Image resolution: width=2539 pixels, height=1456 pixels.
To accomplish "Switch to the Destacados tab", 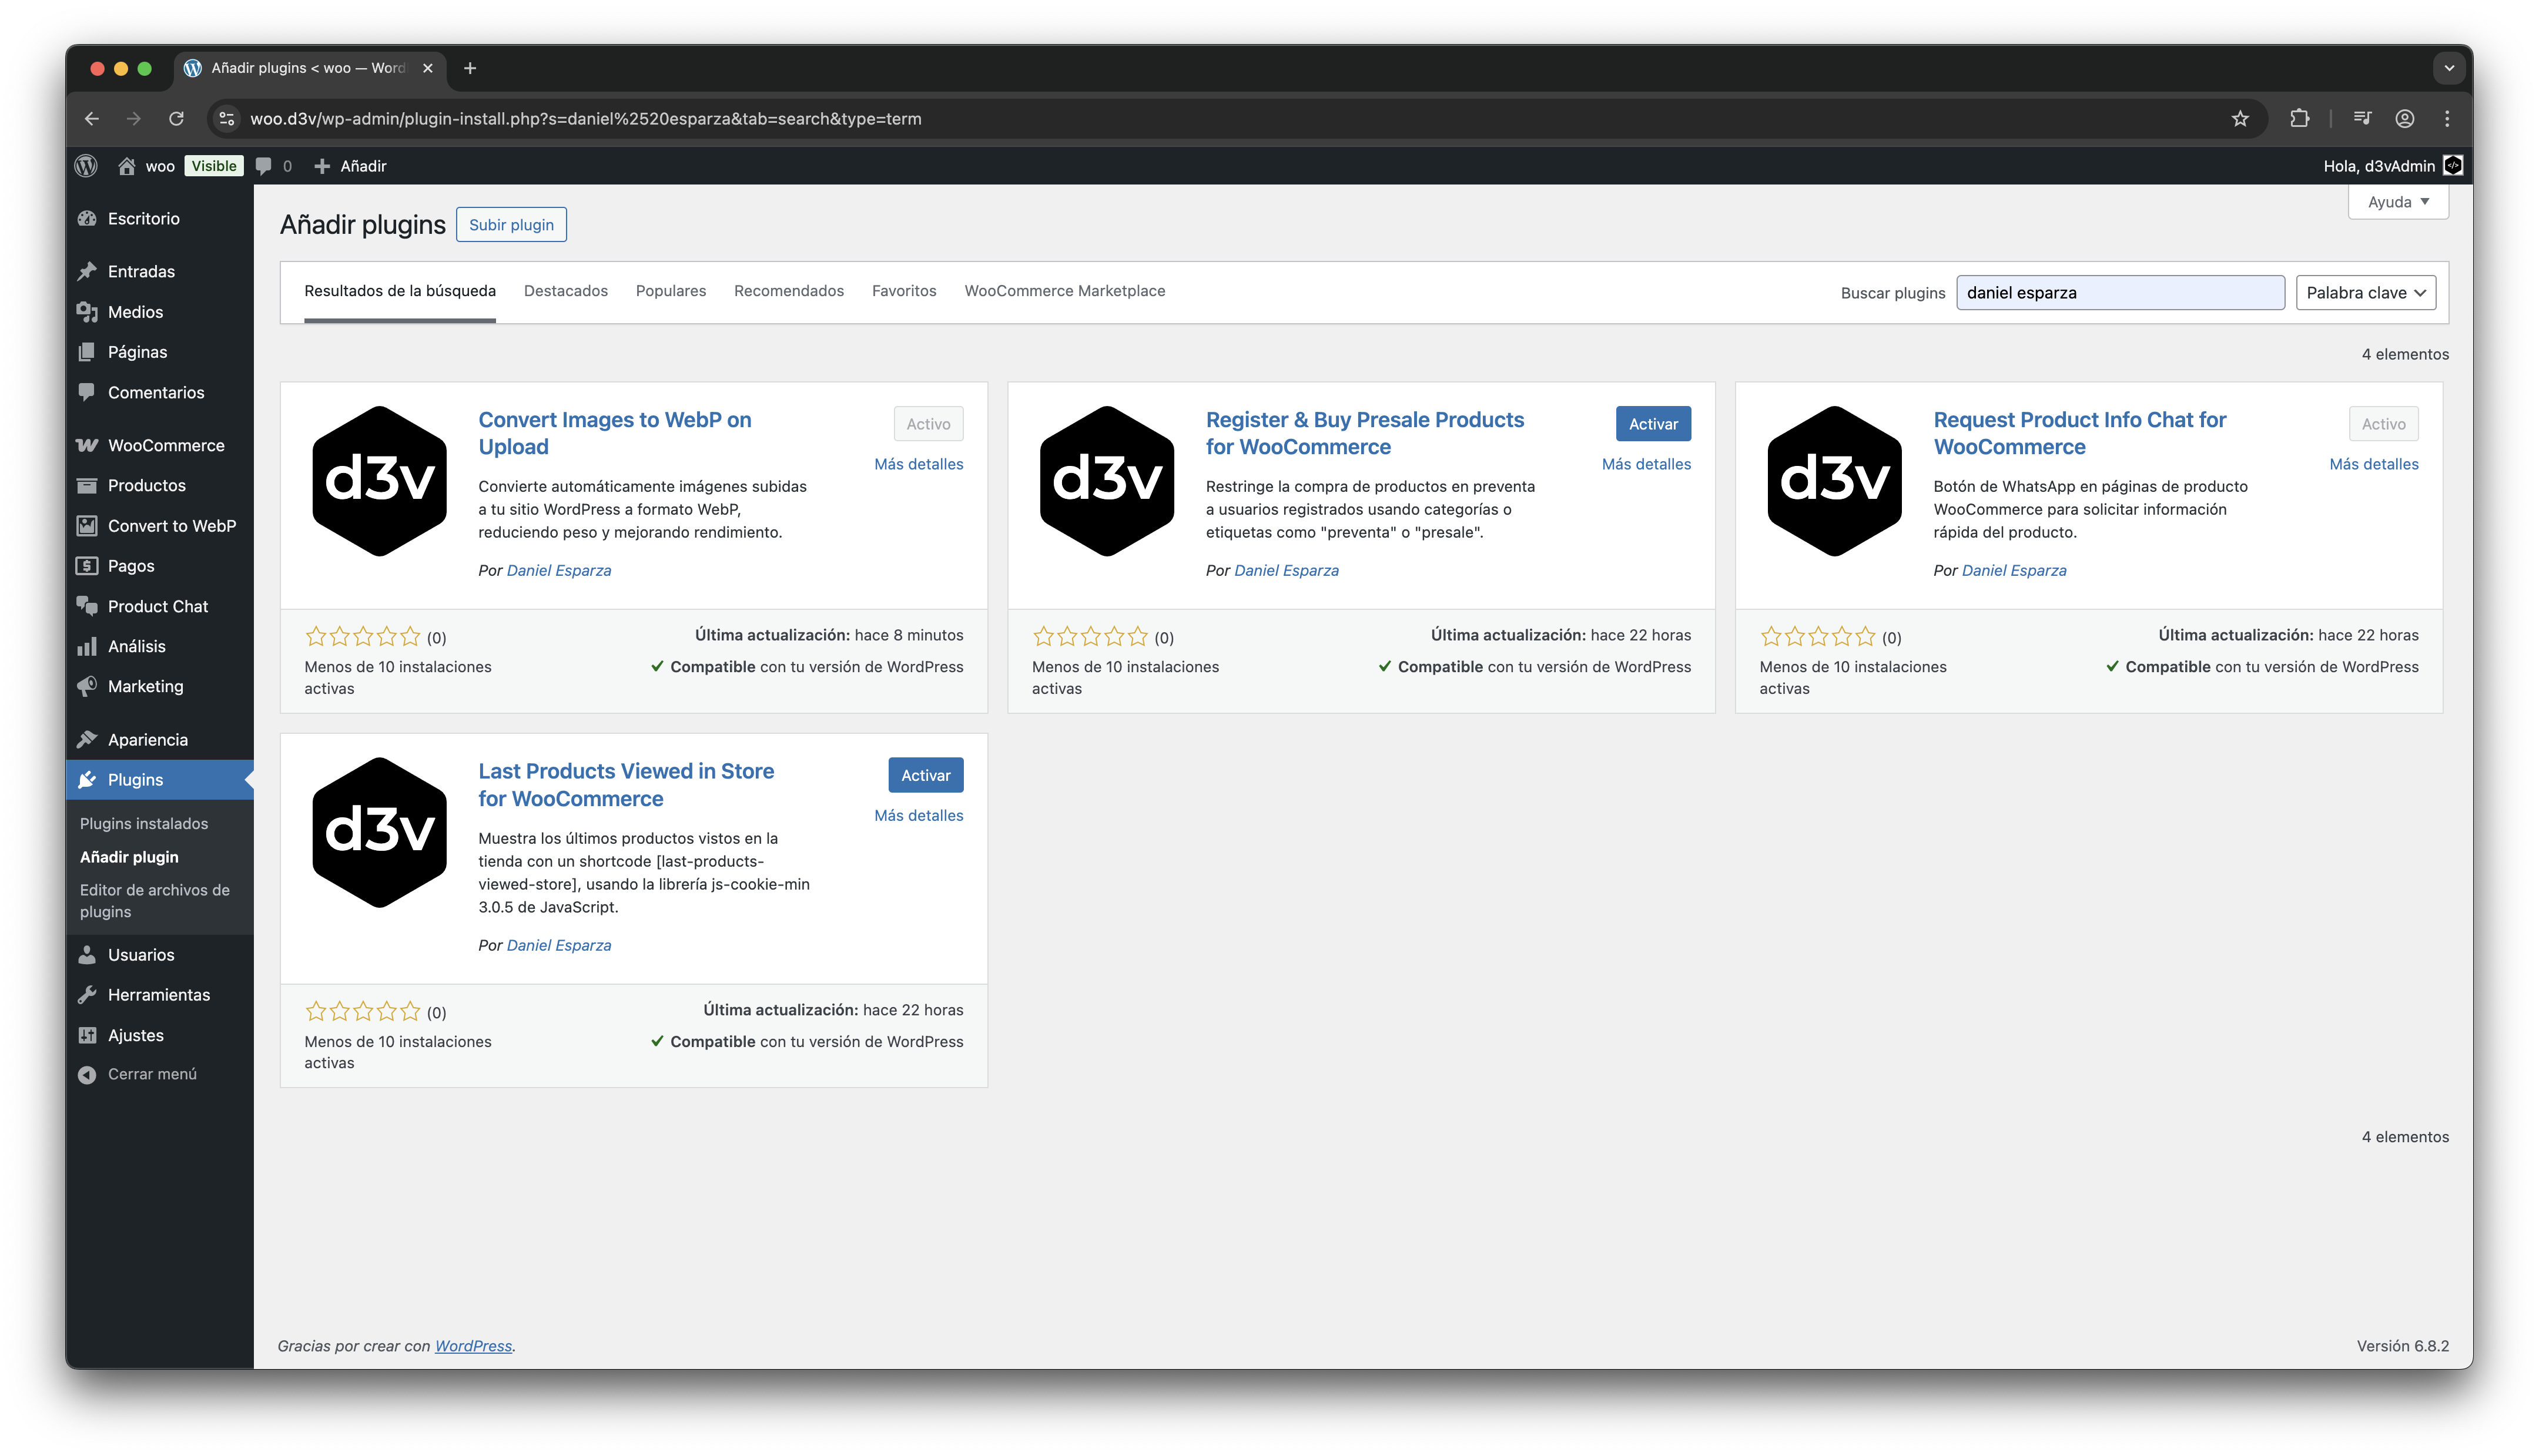I will [566, 291].
